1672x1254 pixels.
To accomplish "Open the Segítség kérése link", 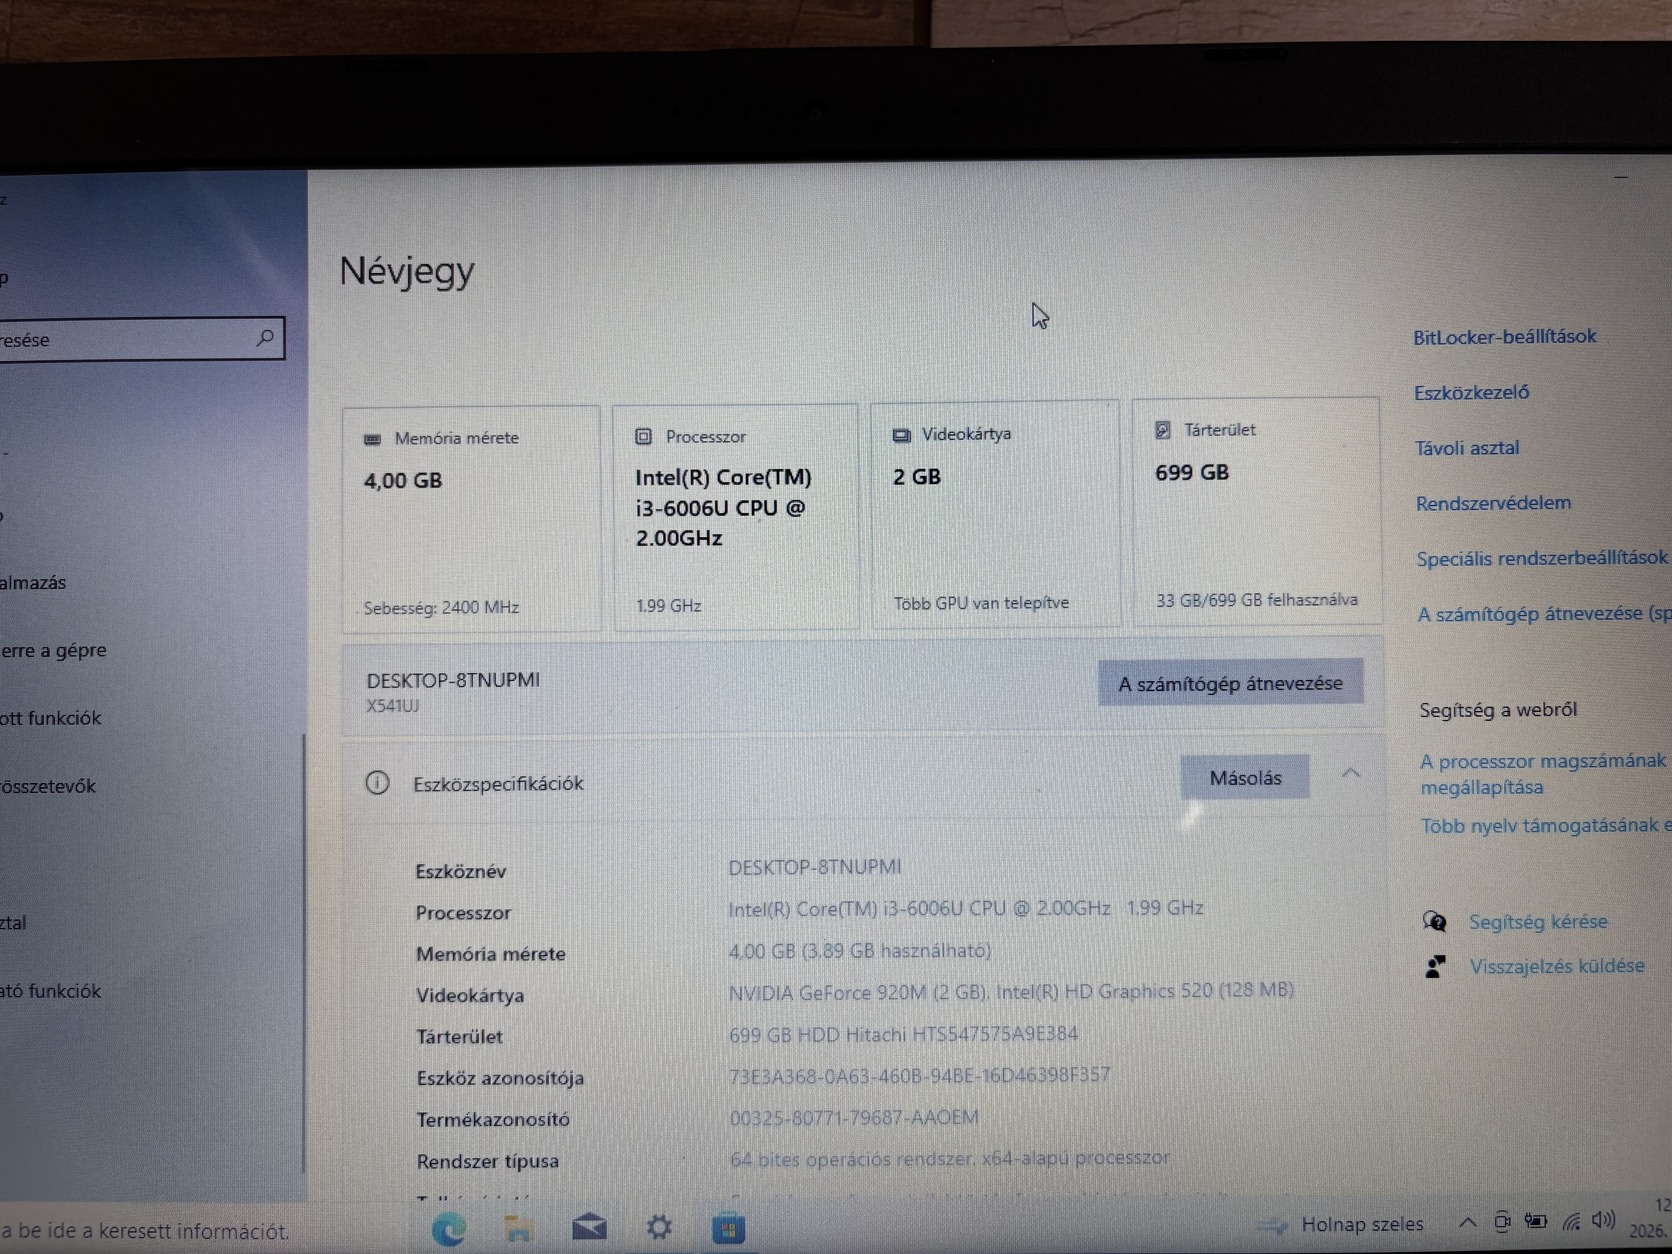I will pyautogui.click(x=1538, y=921).
